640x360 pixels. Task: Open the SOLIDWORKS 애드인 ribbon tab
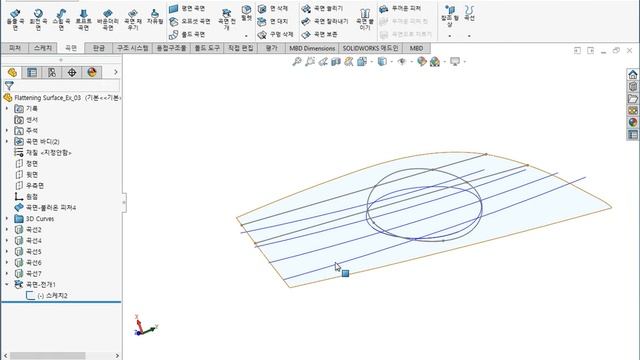point(370,48)
